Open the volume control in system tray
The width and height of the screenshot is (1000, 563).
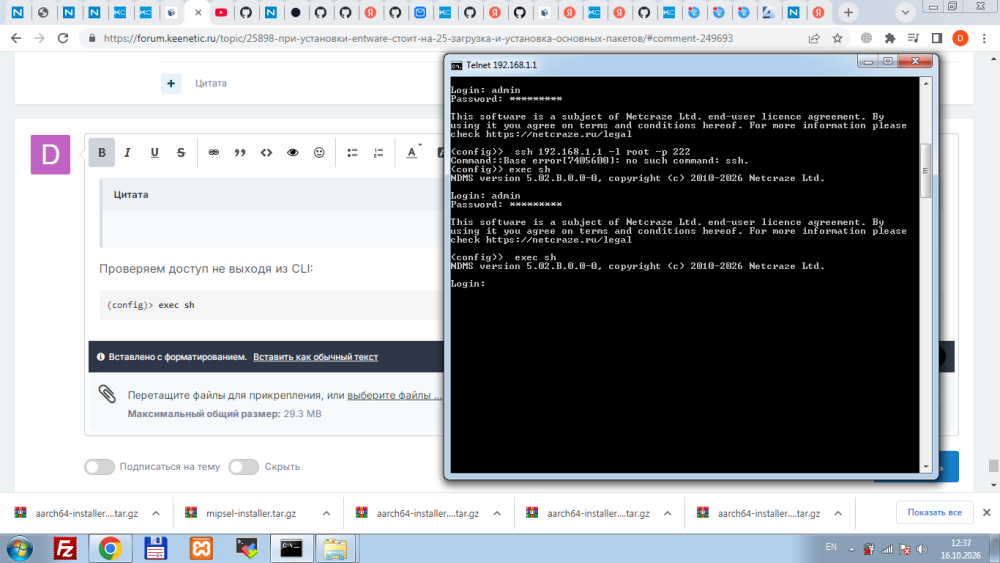coord(922,549)
